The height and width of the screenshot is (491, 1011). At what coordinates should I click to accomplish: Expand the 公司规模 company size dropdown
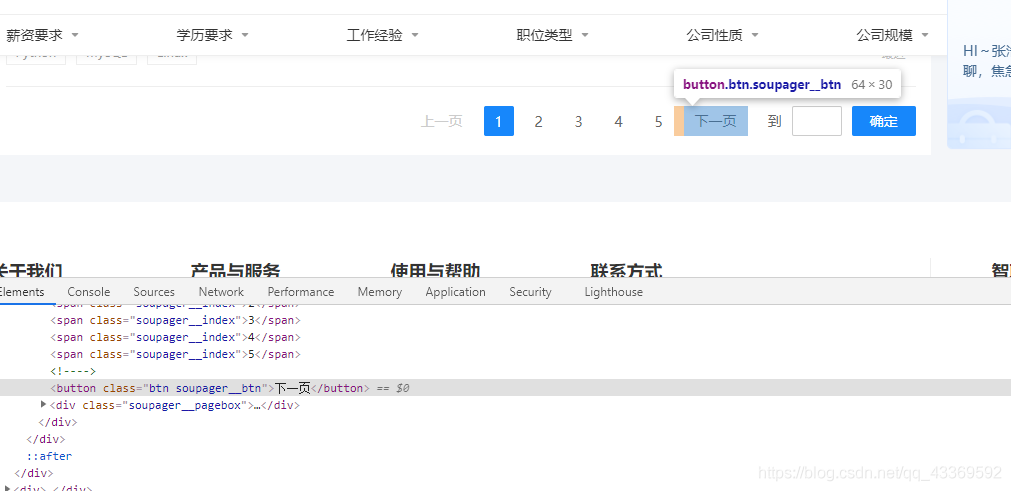(x=892, y=35)
